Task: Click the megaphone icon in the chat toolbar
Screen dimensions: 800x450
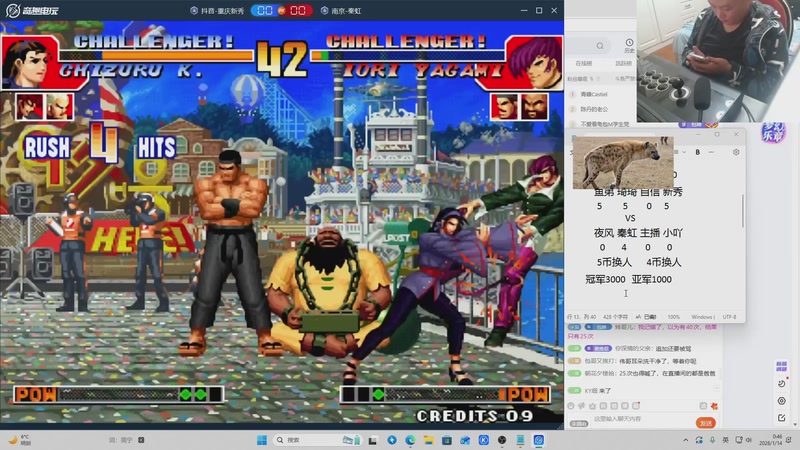Action: point(582,406)
